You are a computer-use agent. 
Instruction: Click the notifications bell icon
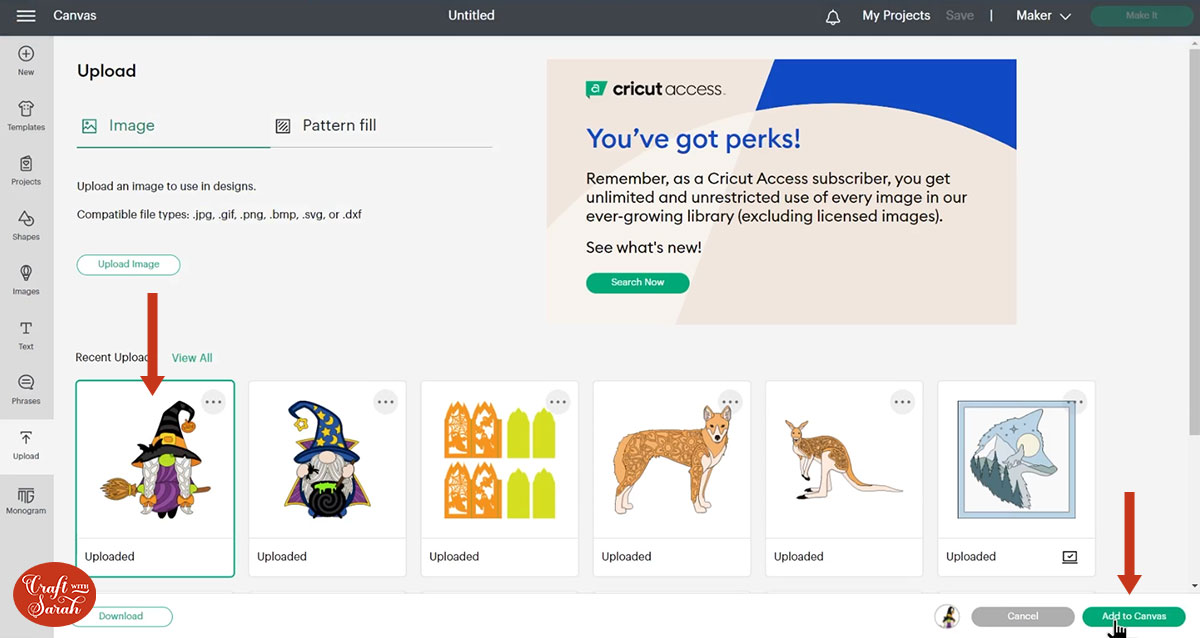pos(833,17)
